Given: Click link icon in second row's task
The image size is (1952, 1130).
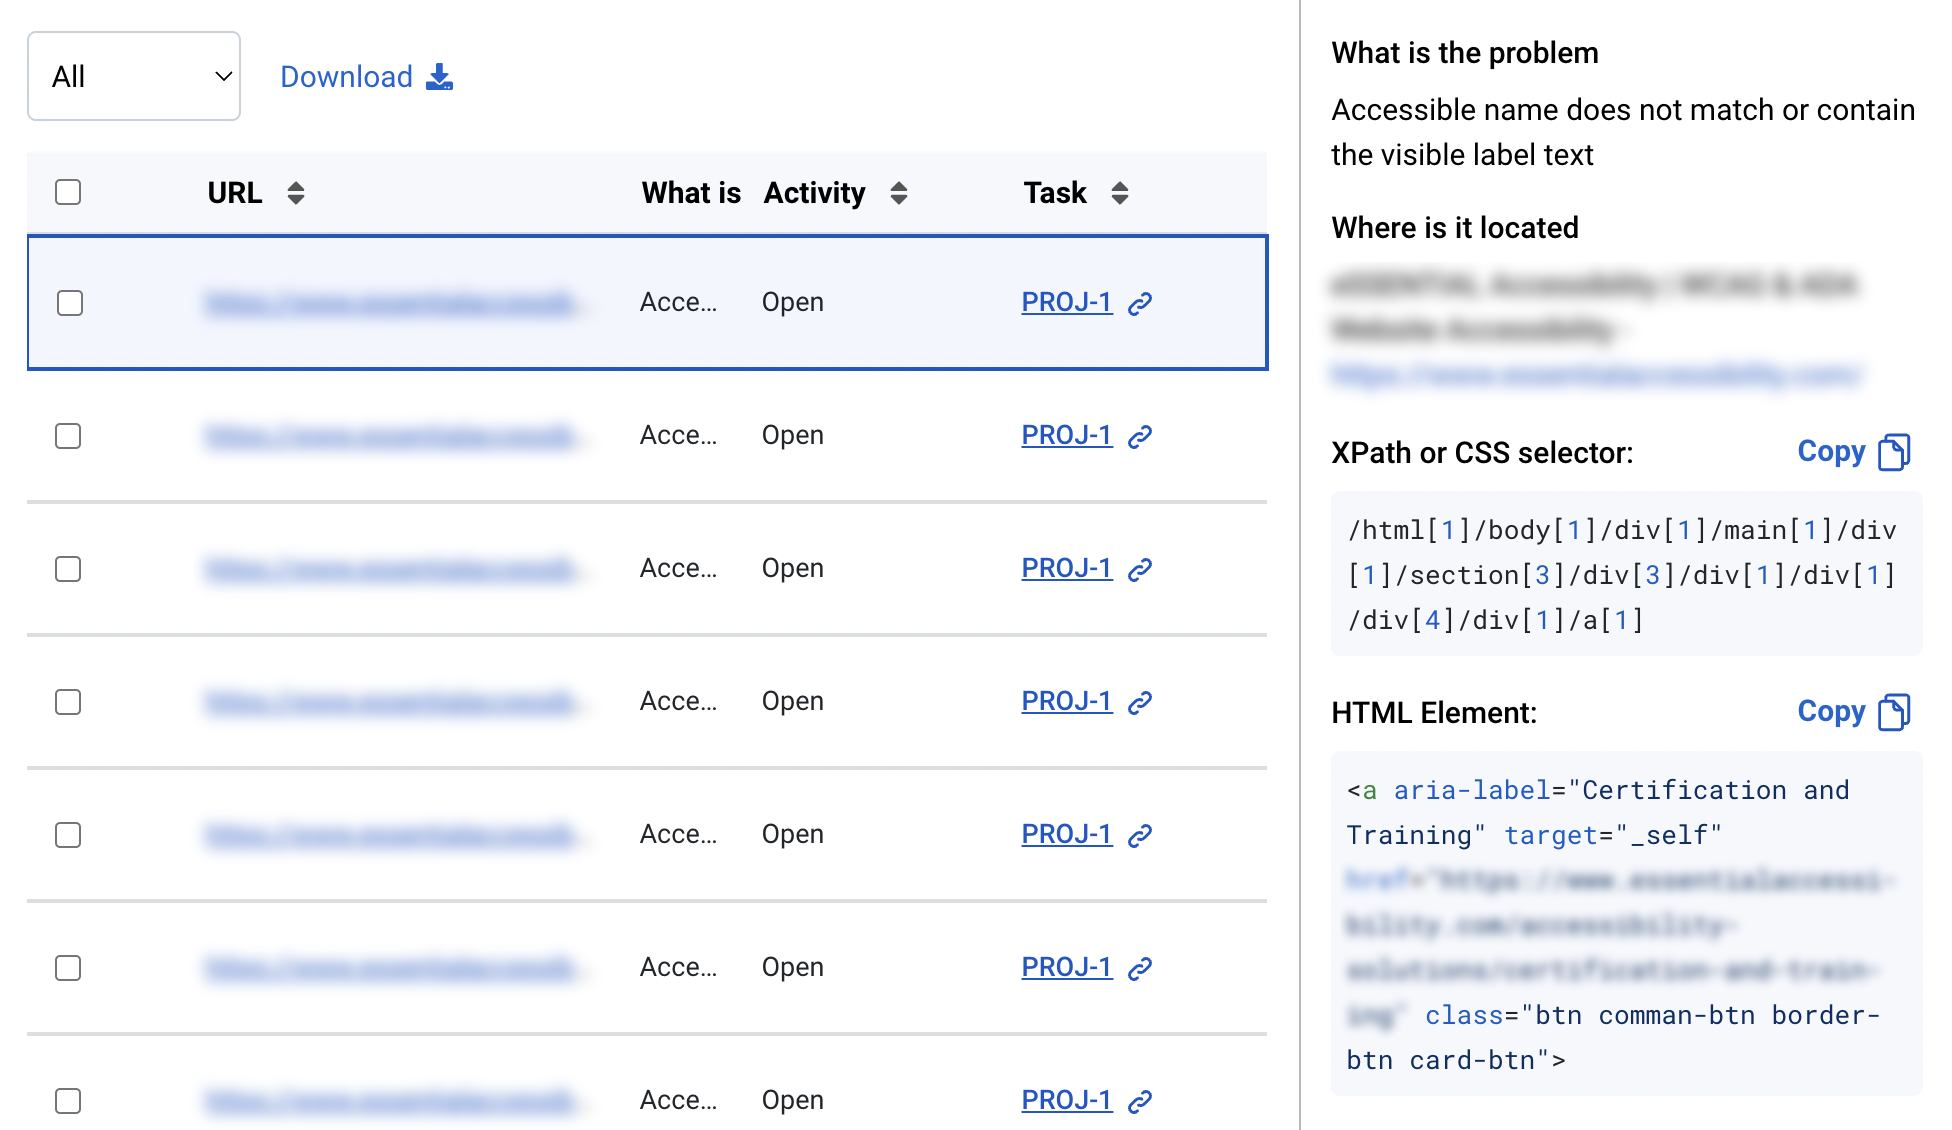Looking at the screenshot, I should tap(1140, 436).
